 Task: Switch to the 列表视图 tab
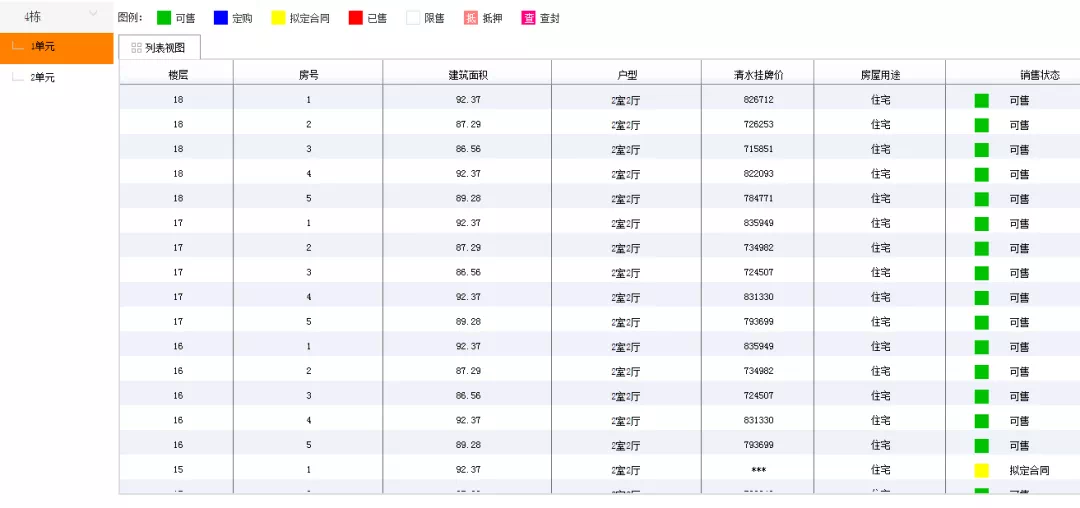pyautogui.click(x=159, y=47)
